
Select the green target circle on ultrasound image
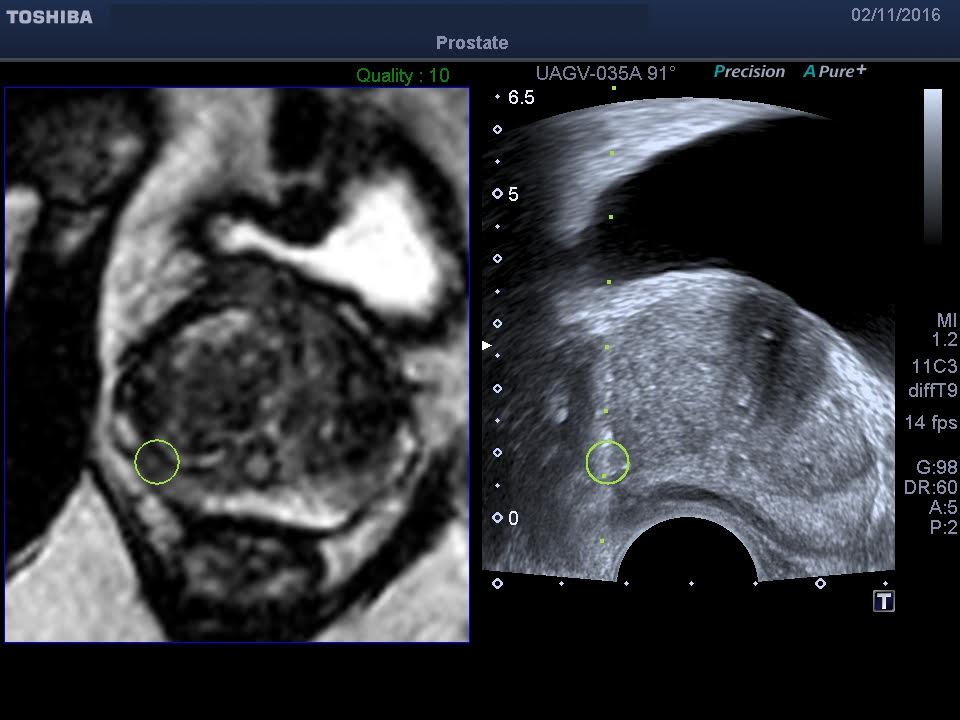click(607, 463)
